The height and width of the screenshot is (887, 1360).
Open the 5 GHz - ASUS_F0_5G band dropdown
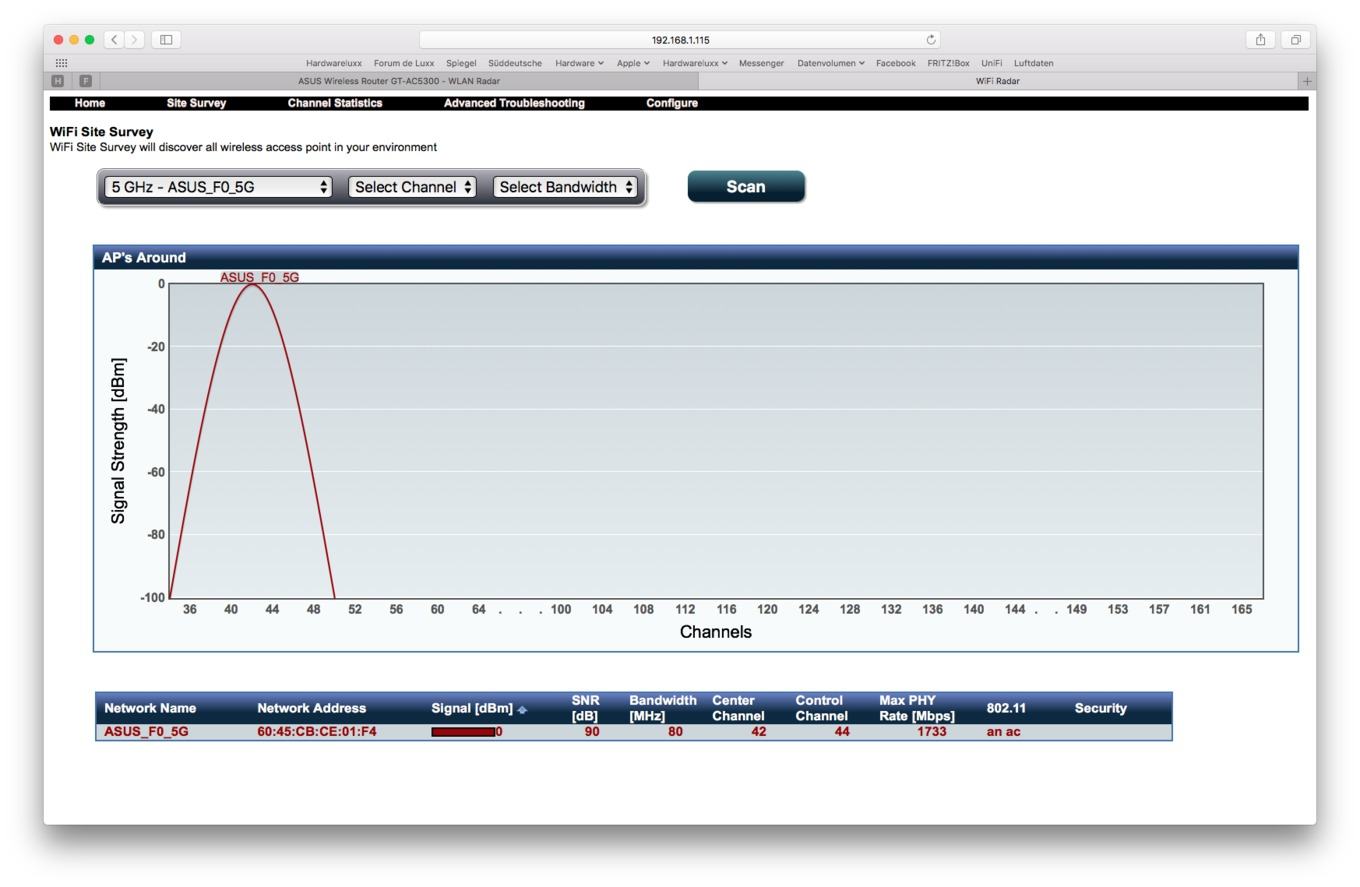click(x=218, y=187)
